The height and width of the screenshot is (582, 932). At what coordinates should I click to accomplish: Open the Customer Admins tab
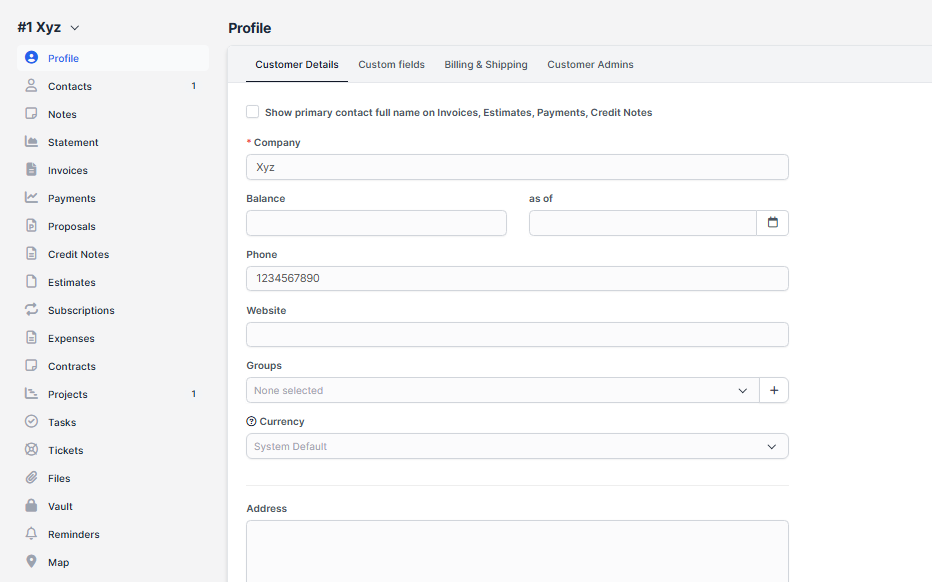pyautogui.click(x=590, y=65)
